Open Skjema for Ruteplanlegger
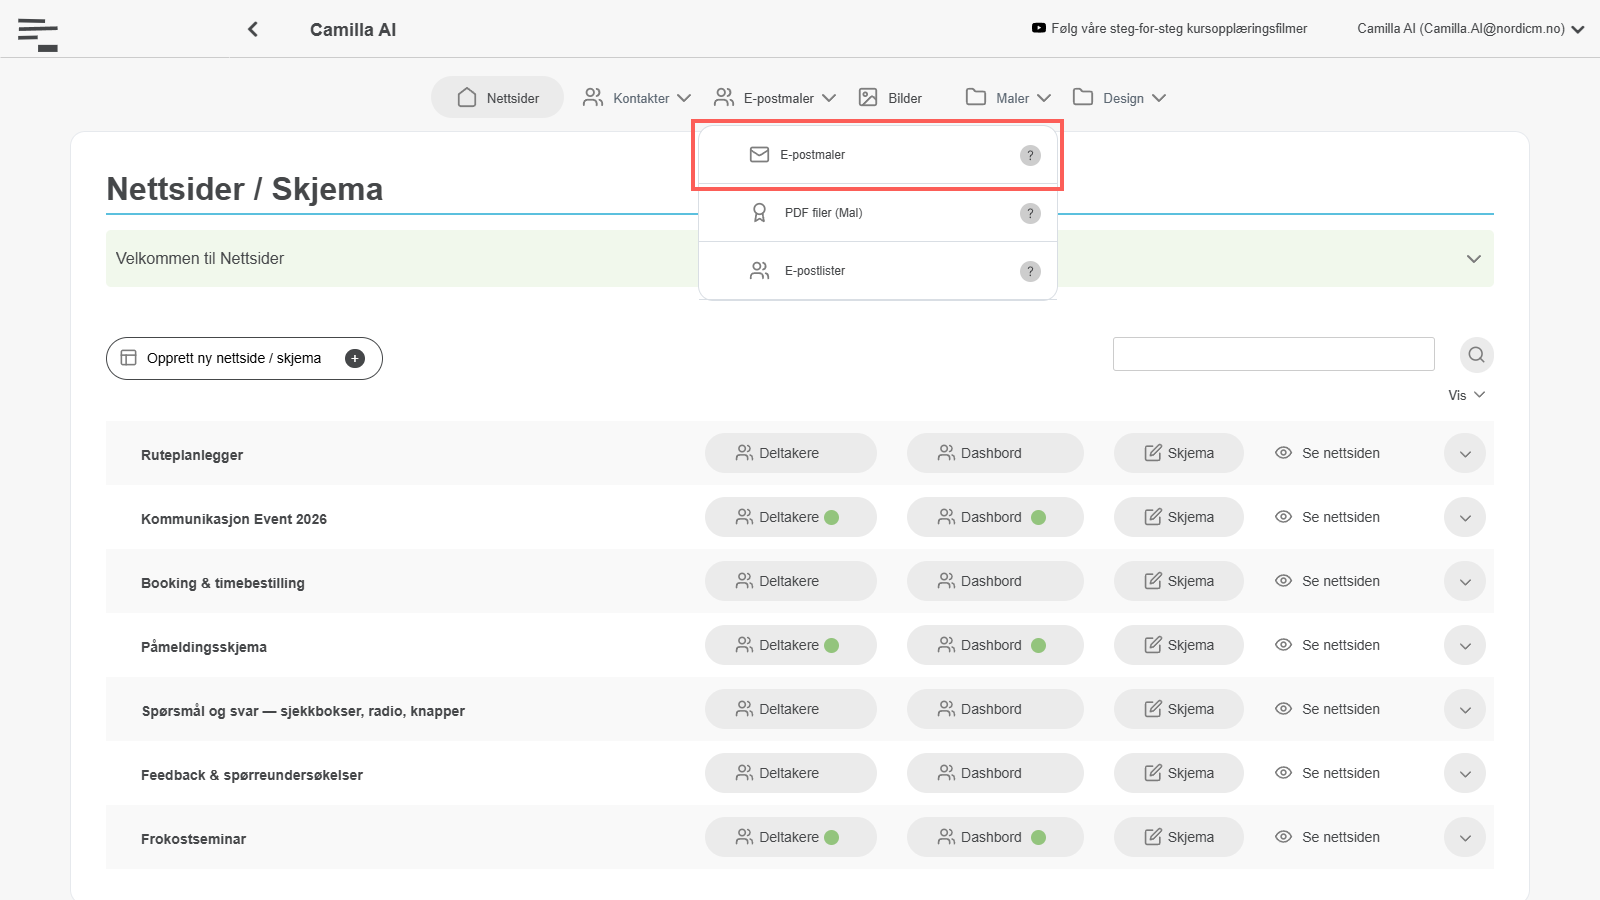 click(x=1179, y=453)
